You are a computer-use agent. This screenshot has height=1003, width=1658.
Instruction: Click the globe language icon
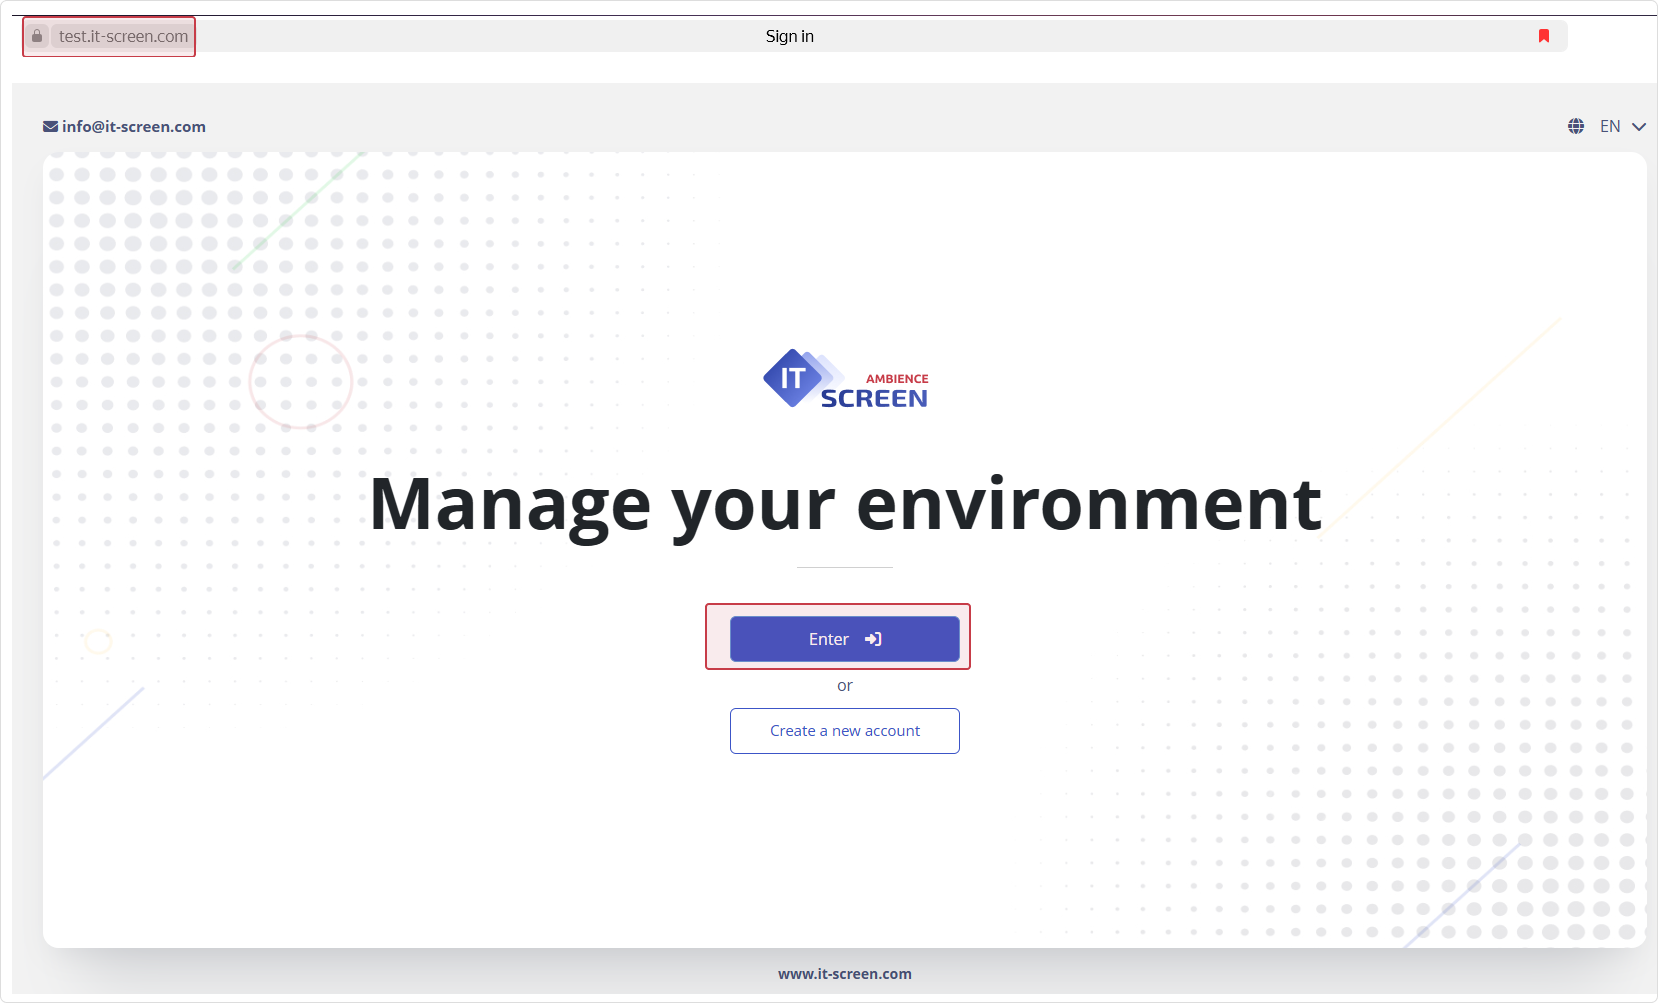click(x=1576, y=126)
